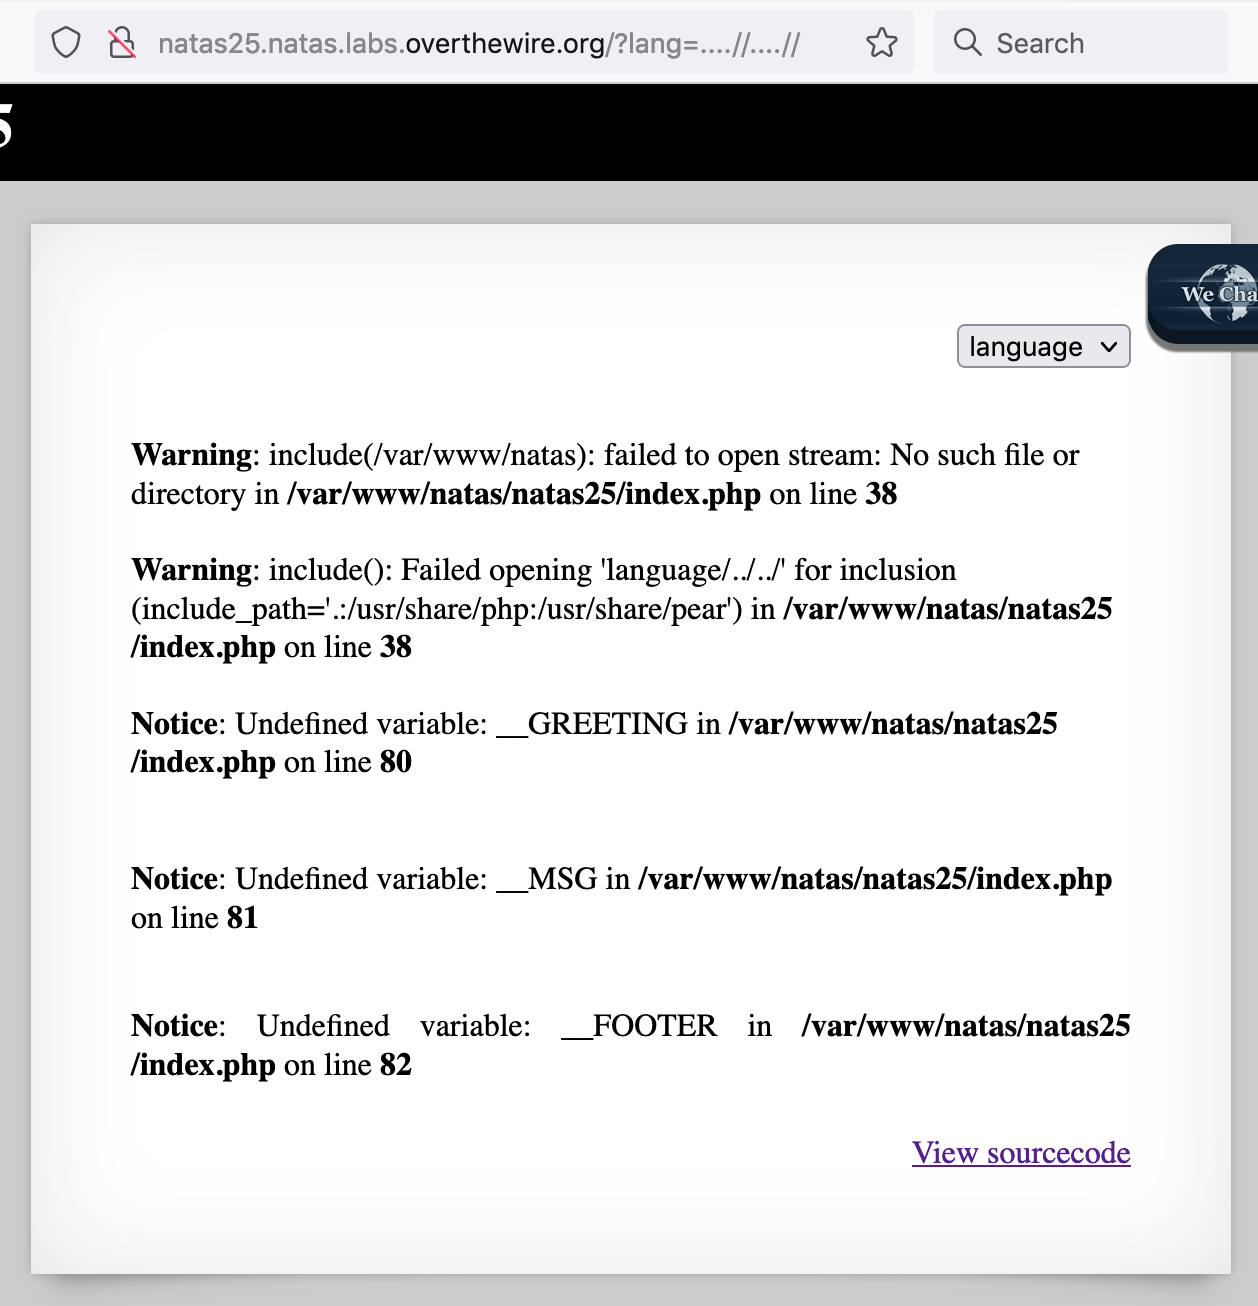Click the shield tracking protection icon
This screenshot has width=1258, height=1306.
point(66,43)
